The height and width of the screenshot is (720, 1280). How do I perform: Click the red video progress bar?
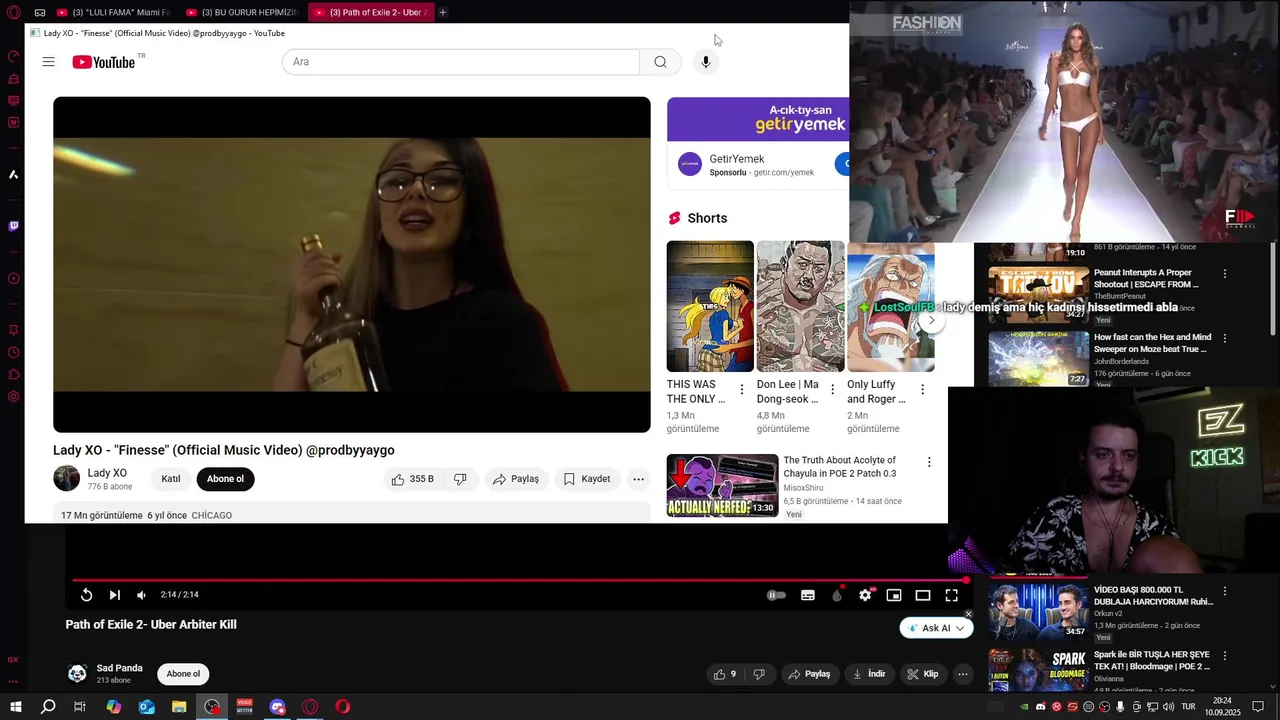[520, 579]
